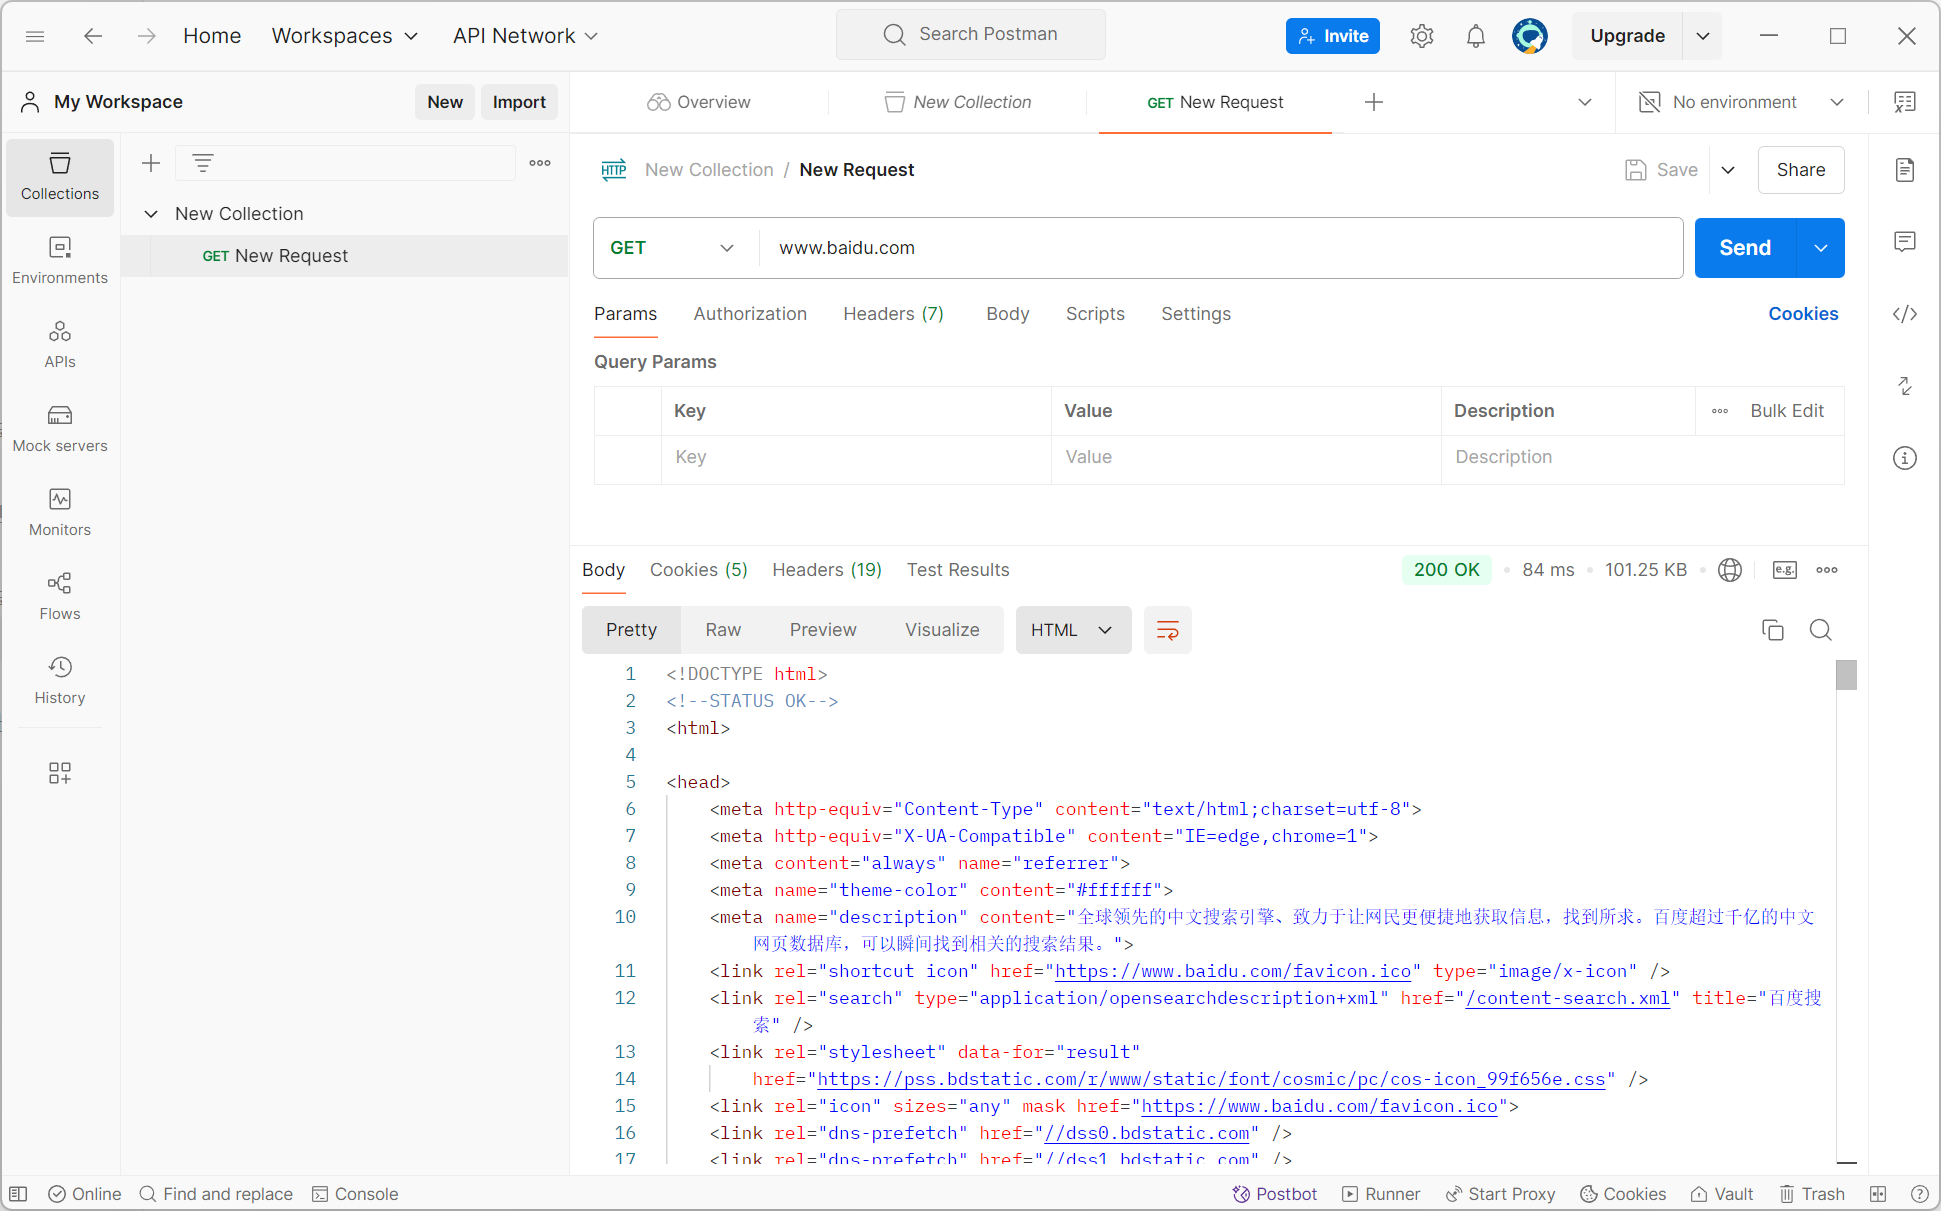Open the response Headers (19) tab
Screen dimensions: 1941x1211
pos(827,570)
